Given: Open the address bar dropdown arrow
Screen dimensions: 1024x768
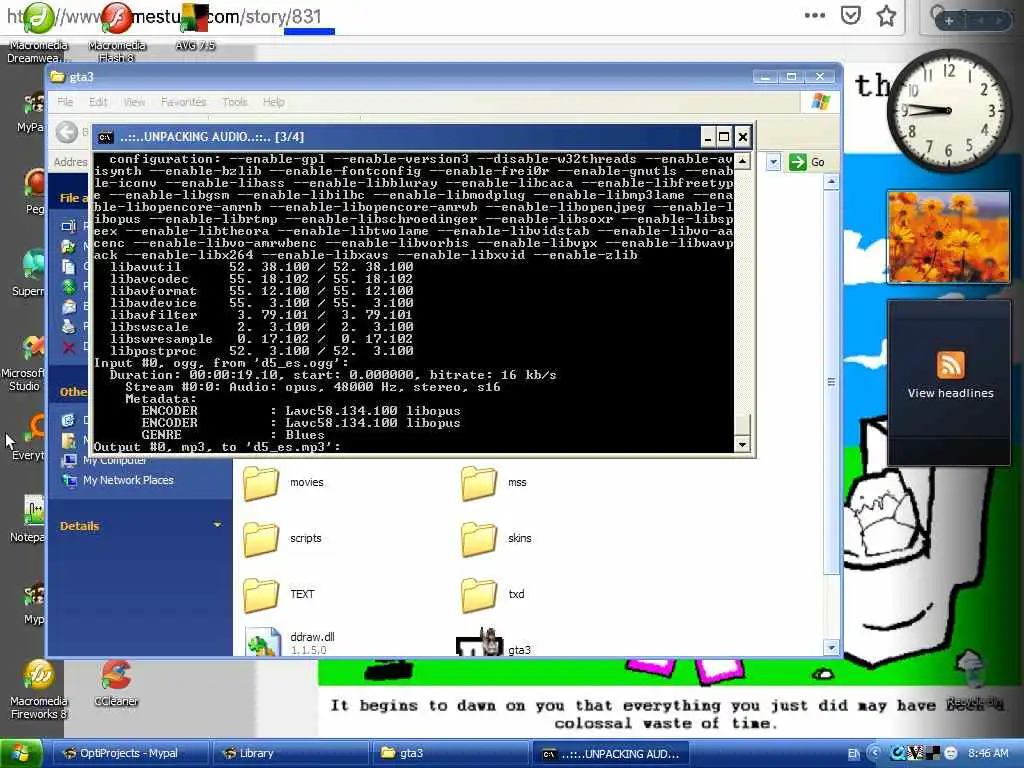Looking at the screenshot, I should 773,162.
